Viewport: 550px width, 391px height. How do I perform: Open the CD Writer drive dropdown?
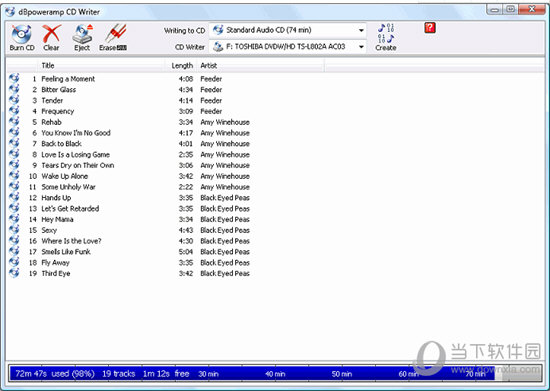coord(288,47)
